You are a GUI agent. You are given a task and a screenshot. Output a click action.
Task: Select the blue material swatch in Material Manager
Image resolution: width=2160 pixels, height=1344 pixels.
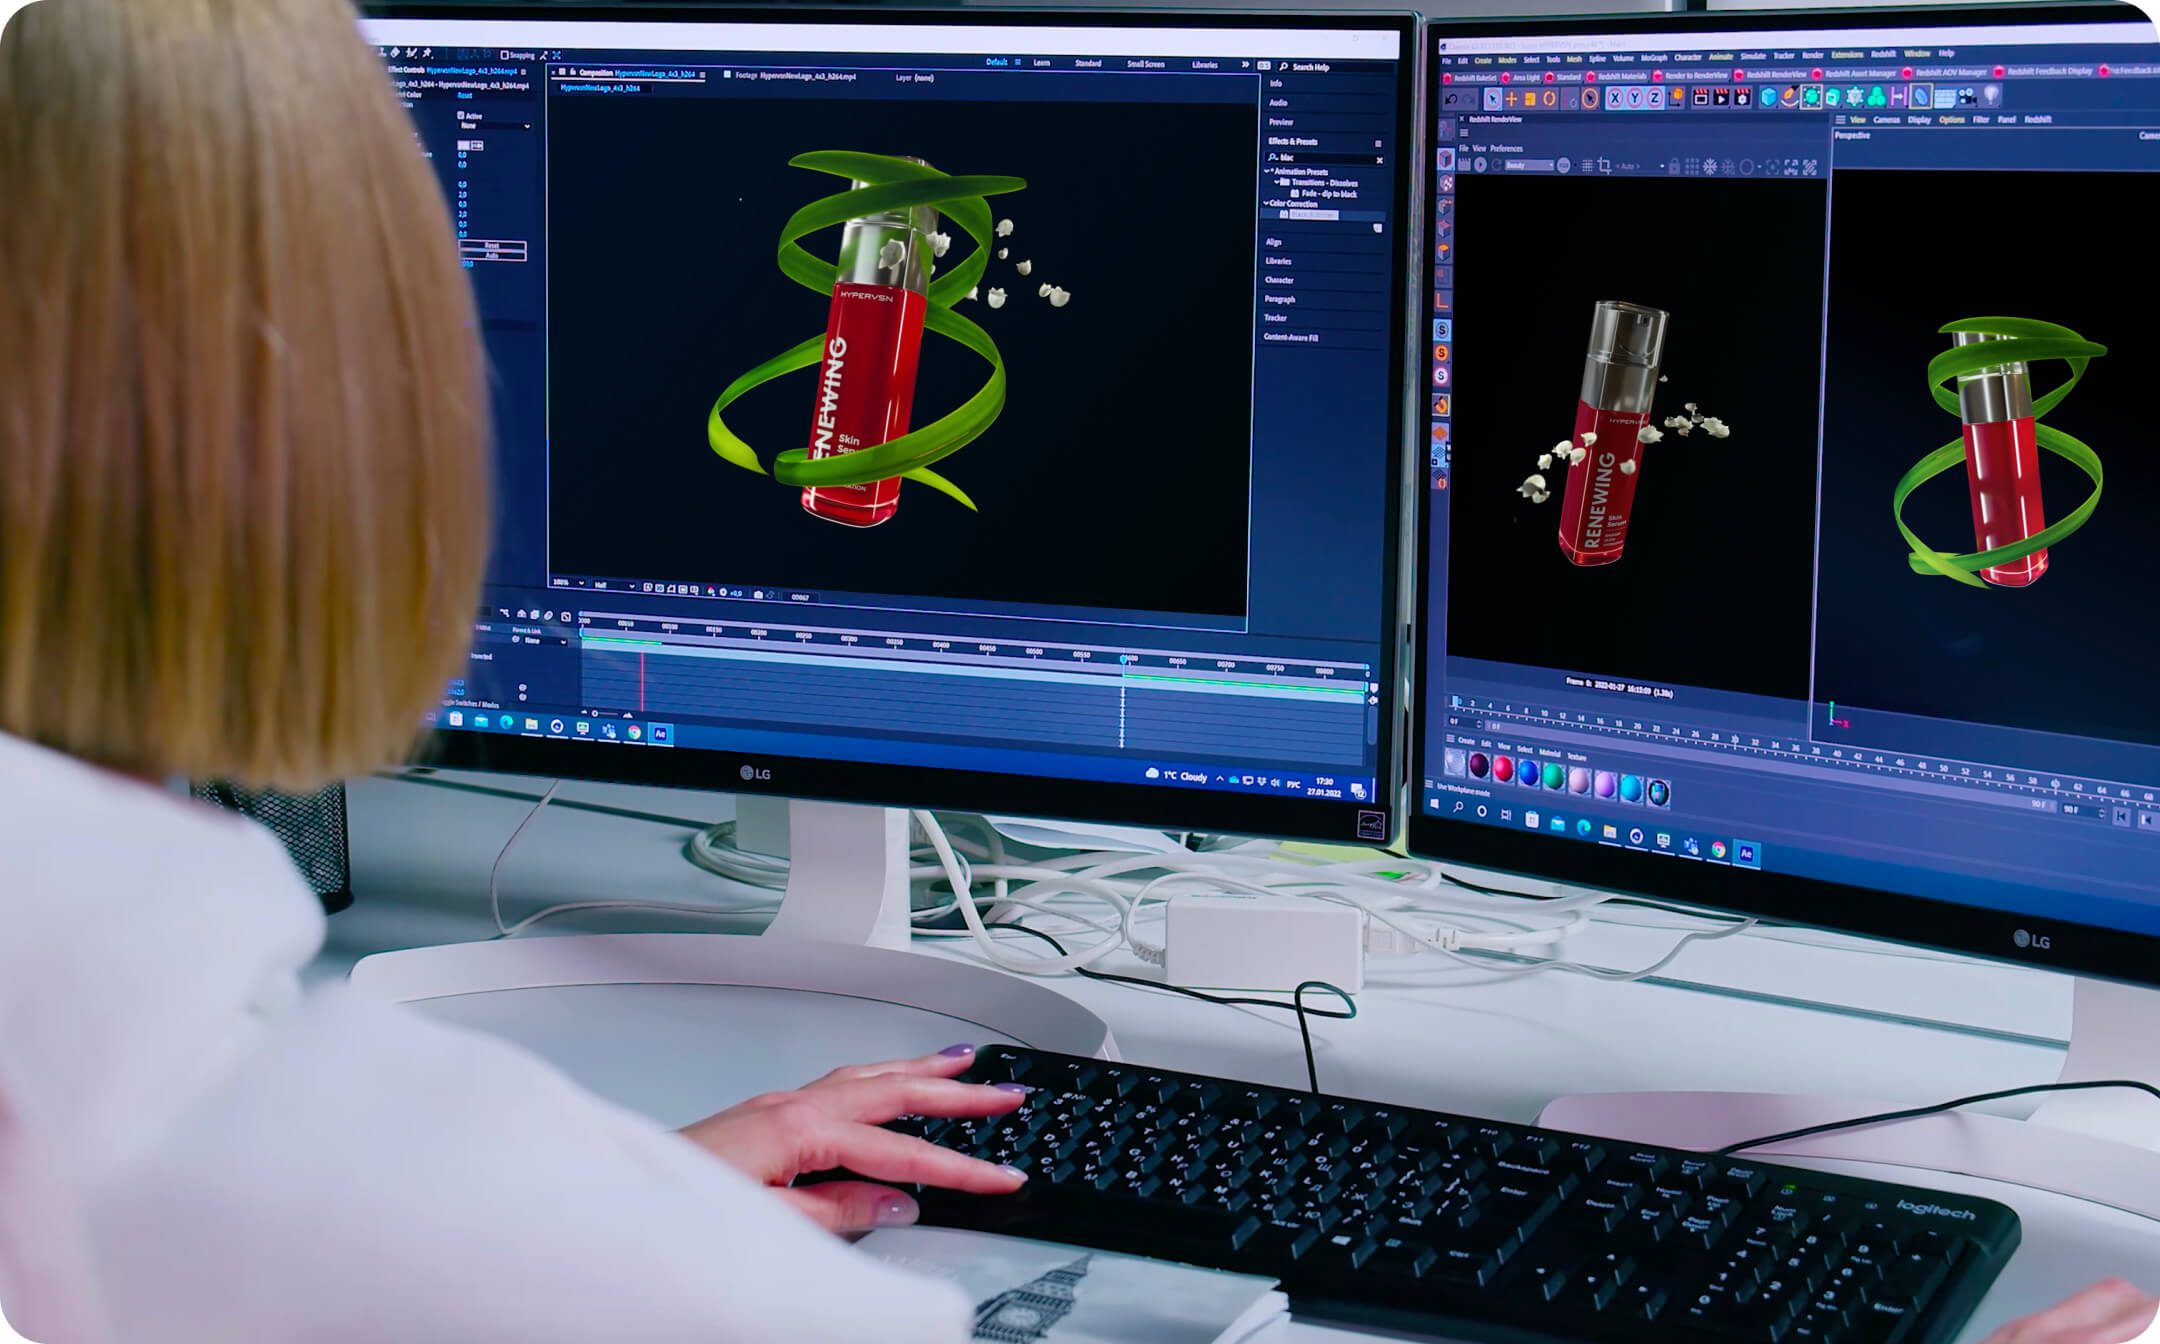[x=1528, y=772]
